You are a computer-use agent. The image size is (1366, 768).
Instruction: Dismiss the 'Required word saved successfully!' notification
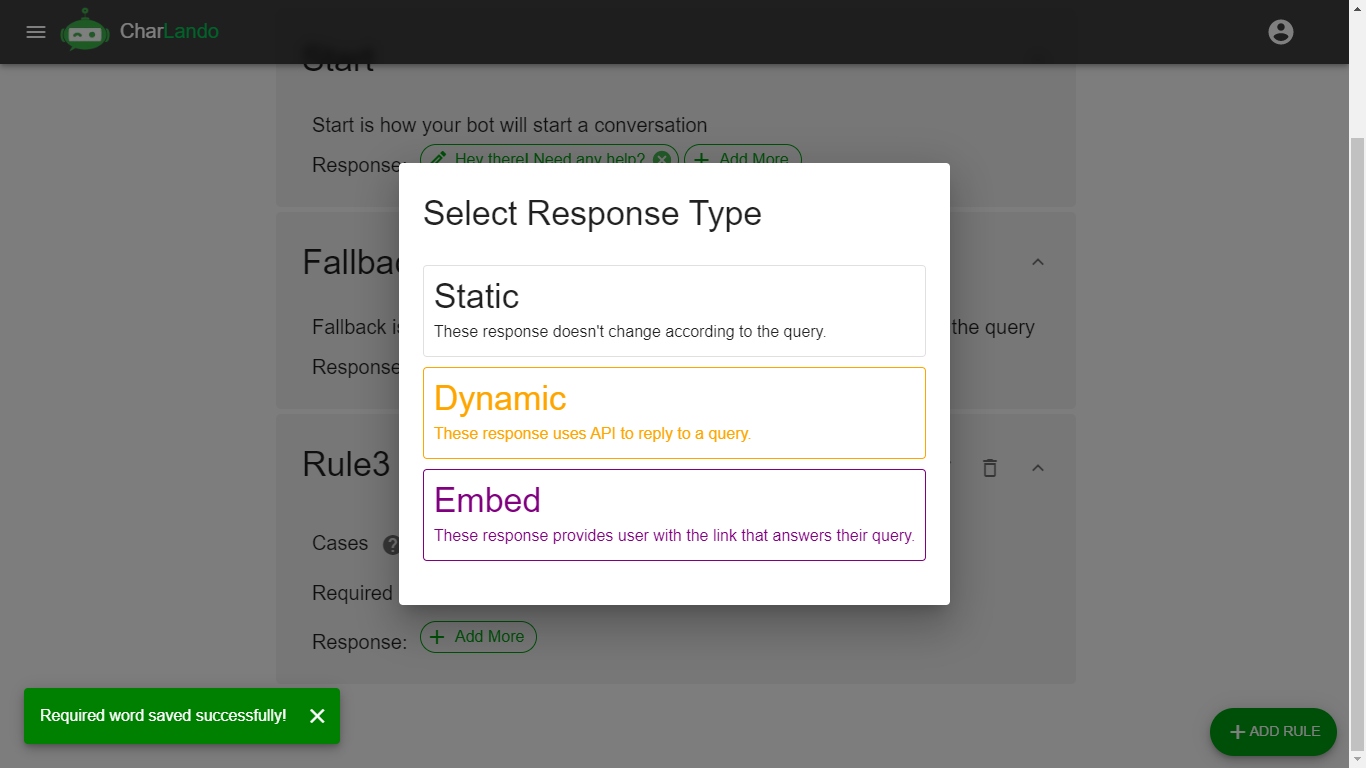coord(317,716)
